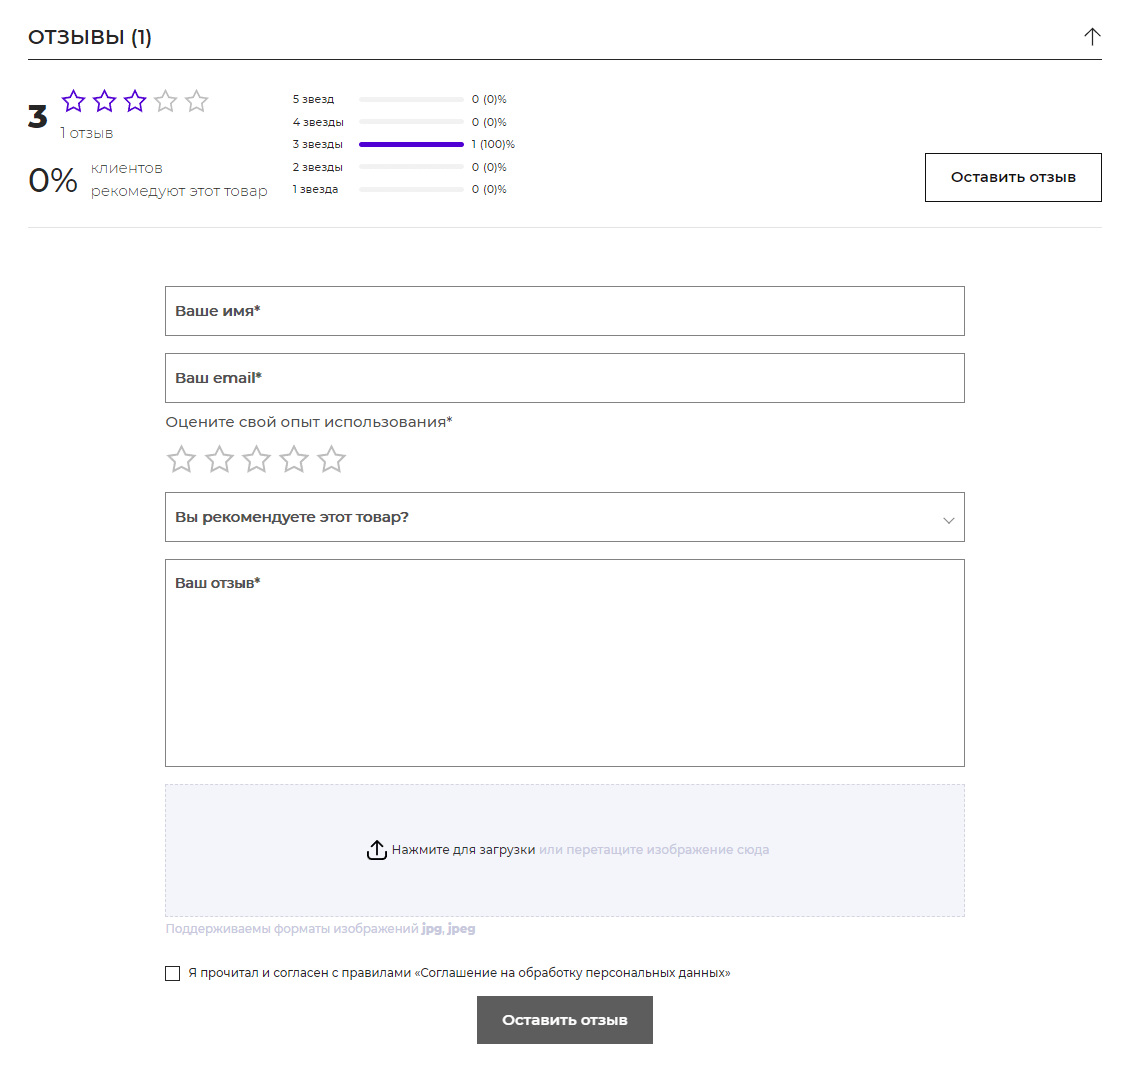Rate four stars in review form
Viewport: 1131px width, 1077px height.
294,460
